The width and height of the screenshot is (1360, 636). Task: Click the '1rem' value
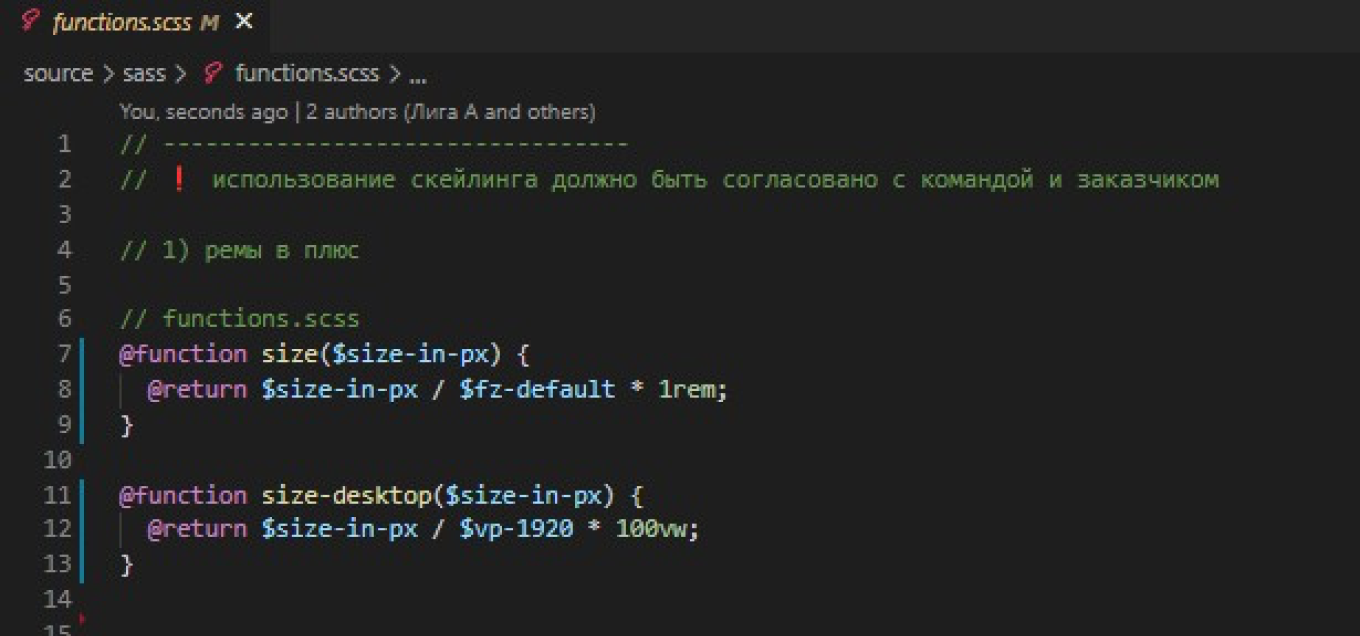[687, 389]
